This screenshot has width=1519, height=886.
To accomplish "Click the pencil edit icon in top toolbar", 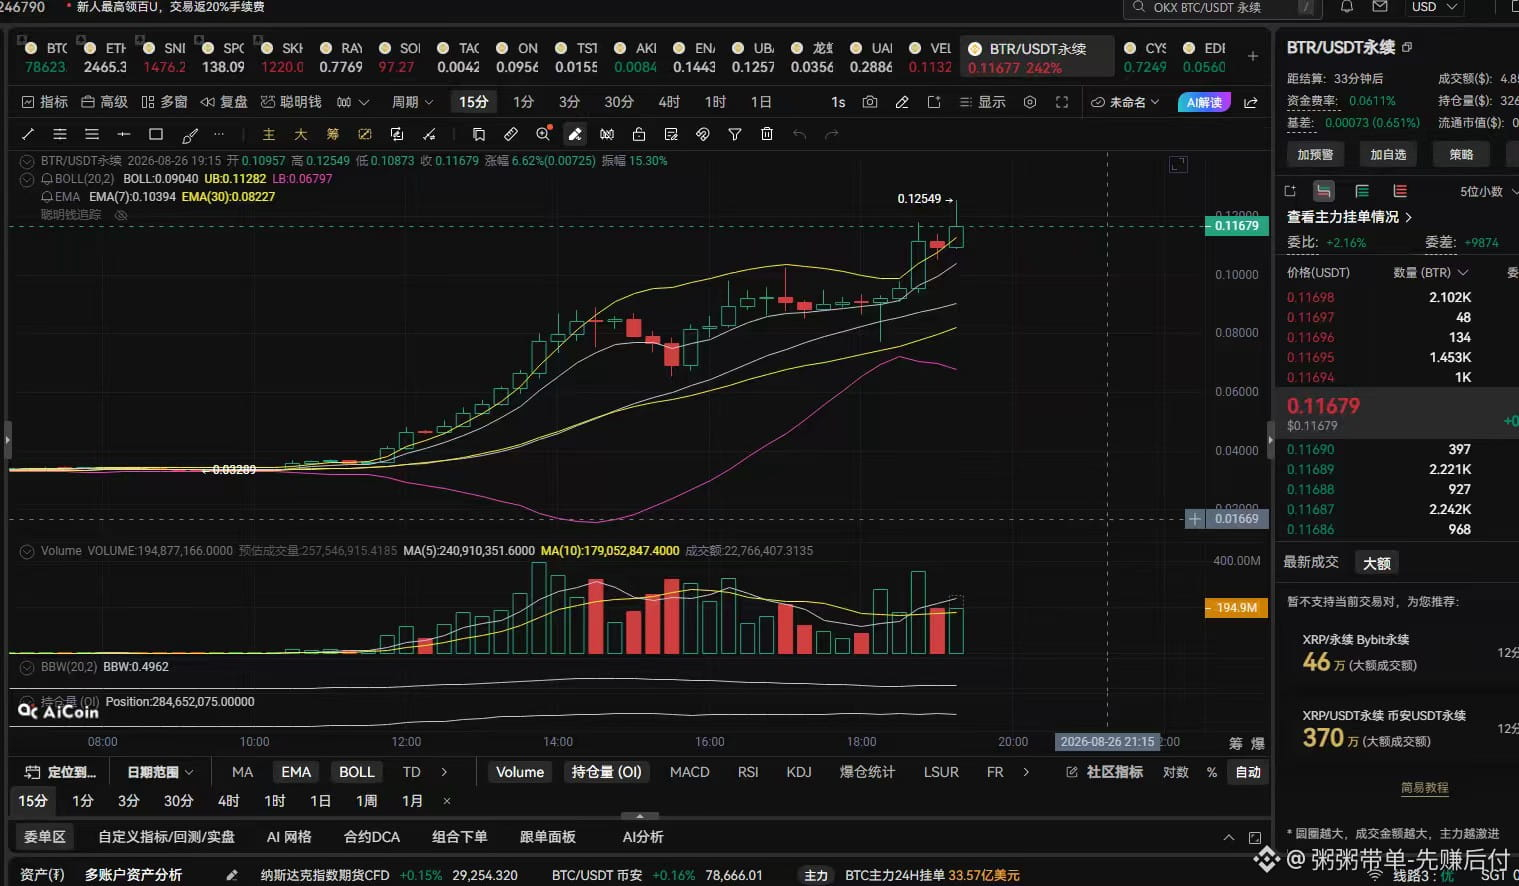I will click(x=902, y=102).
